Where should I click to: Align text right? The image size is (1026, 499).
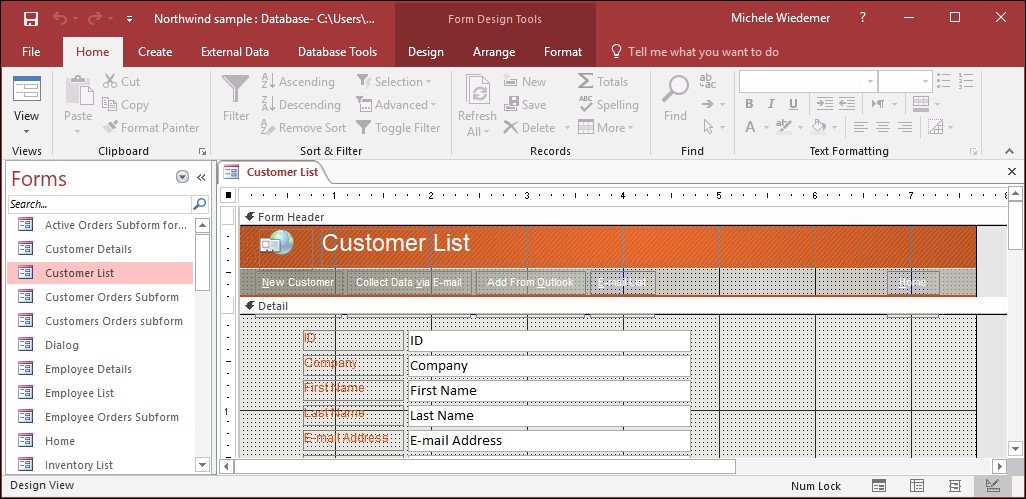click(905, 127)
